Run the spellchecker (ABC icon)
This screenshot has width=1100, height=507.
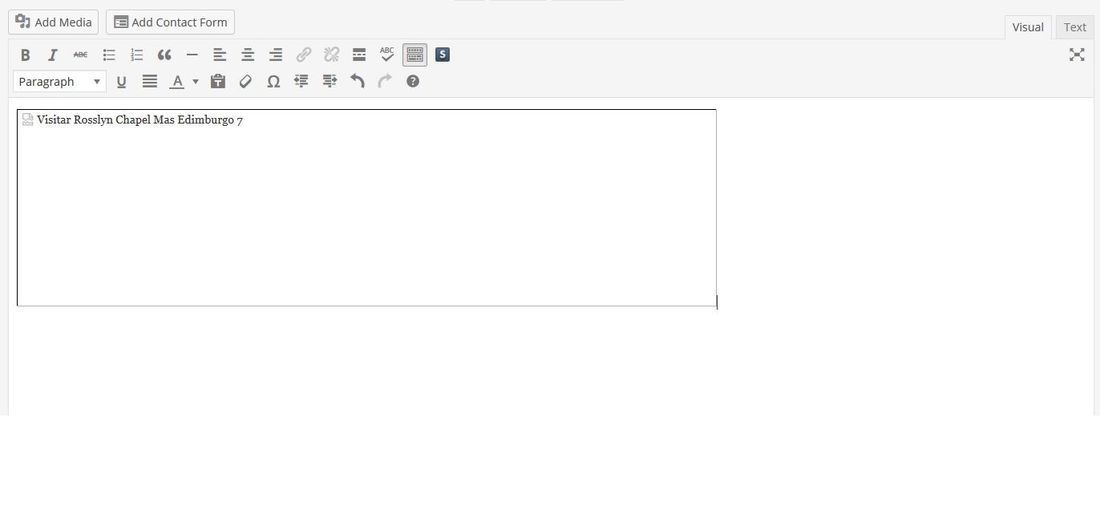[387, 55]
